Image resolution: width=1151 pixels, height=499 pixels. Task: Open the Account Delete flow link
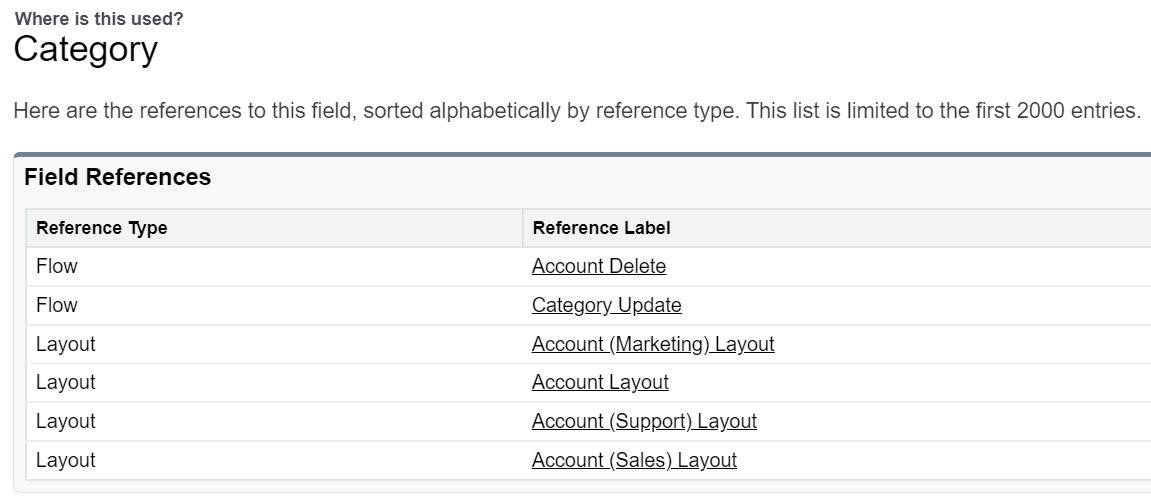coord(598,267)
